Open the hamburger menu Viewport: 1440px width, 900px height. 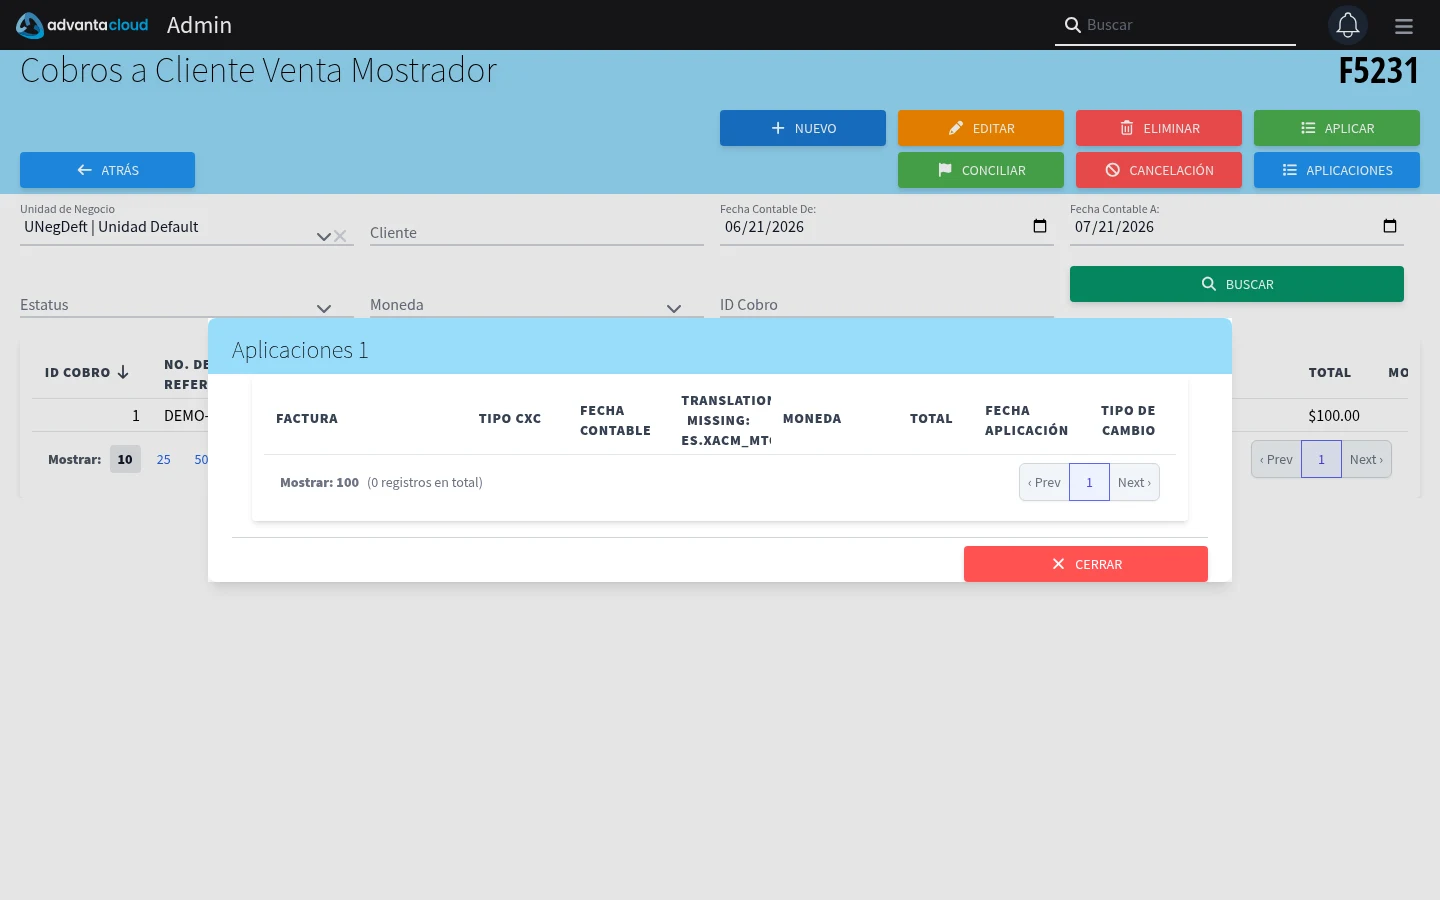tap(1404, 26)
